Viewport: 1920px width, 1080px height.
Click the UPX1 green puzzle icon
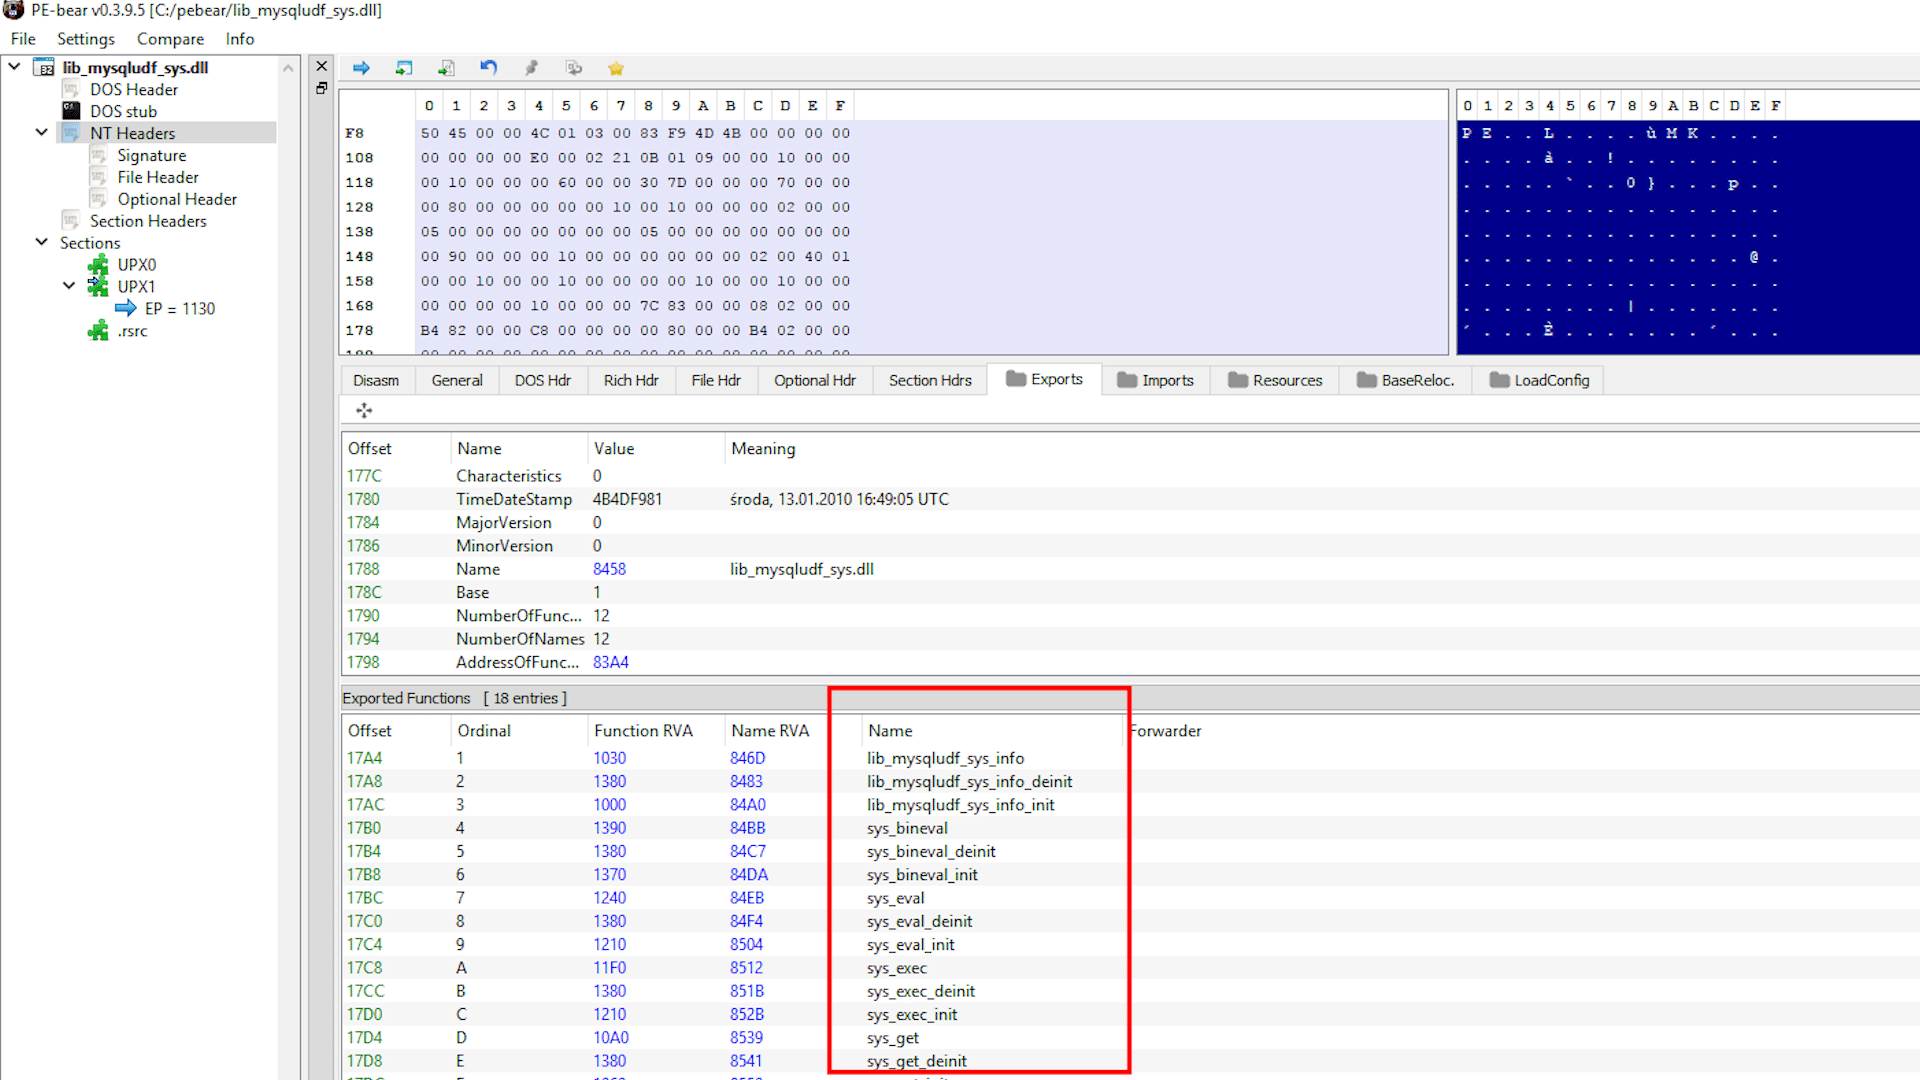pos(98,287)
